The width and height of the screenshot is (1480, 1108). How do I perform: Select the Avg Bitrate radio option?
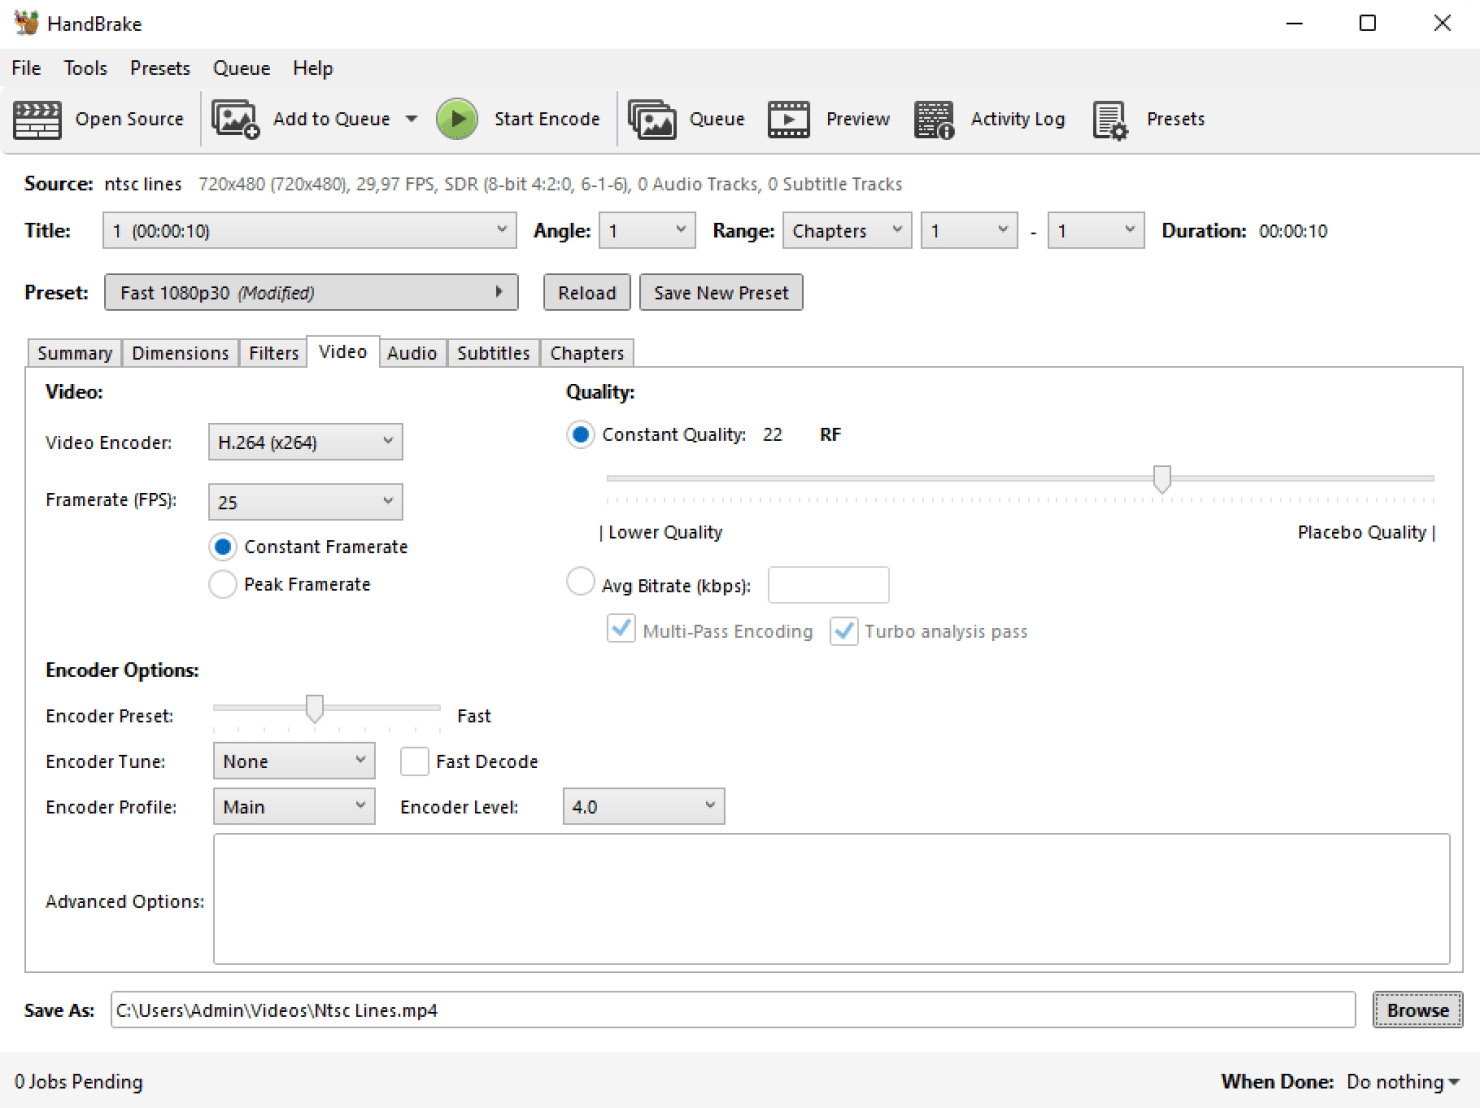pos(580,582)
